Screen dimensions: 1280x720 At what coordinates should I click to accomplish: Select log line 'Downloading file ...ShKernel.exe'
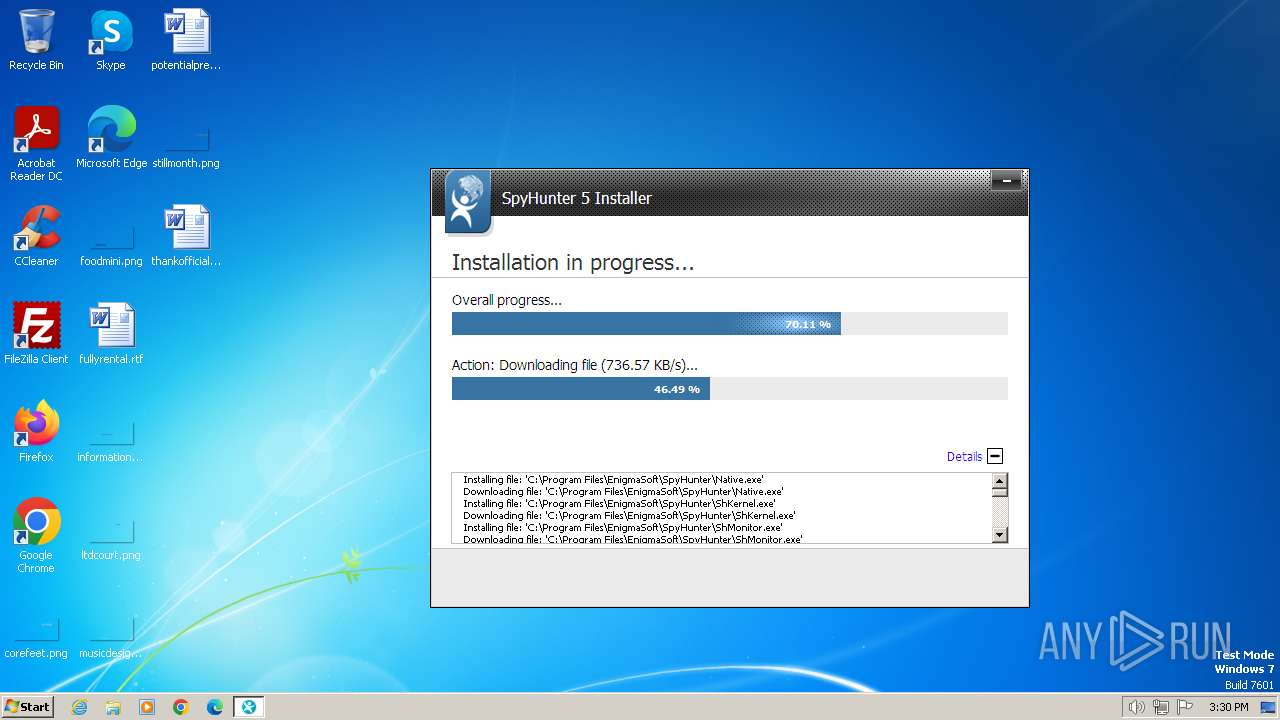point(629,516)
